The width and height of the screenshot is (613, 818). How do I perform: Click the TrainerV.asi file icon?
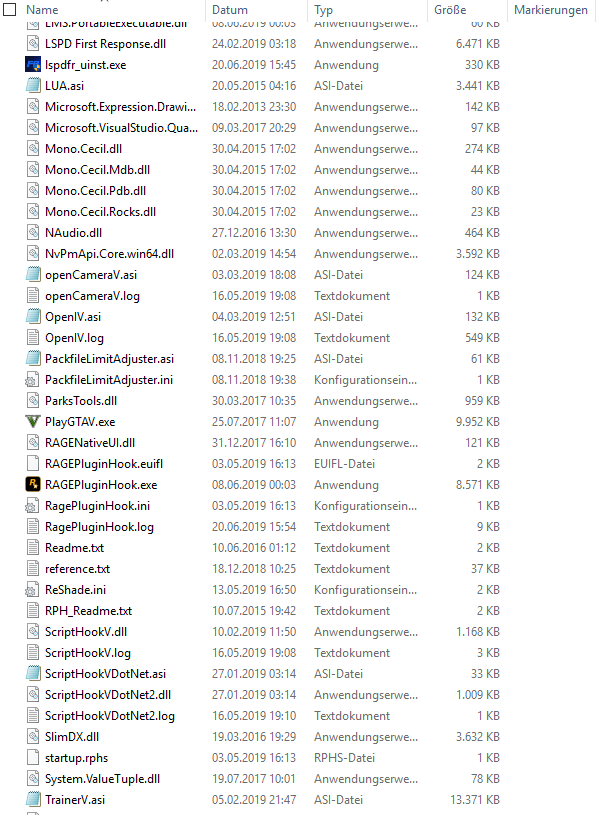(33, 799)
